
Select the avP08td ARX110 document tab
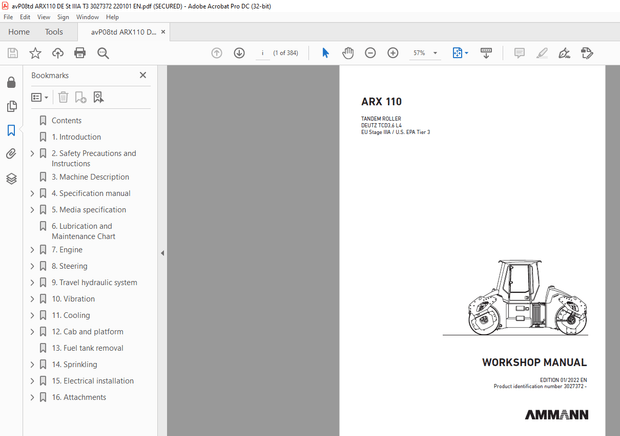(123, 32)
